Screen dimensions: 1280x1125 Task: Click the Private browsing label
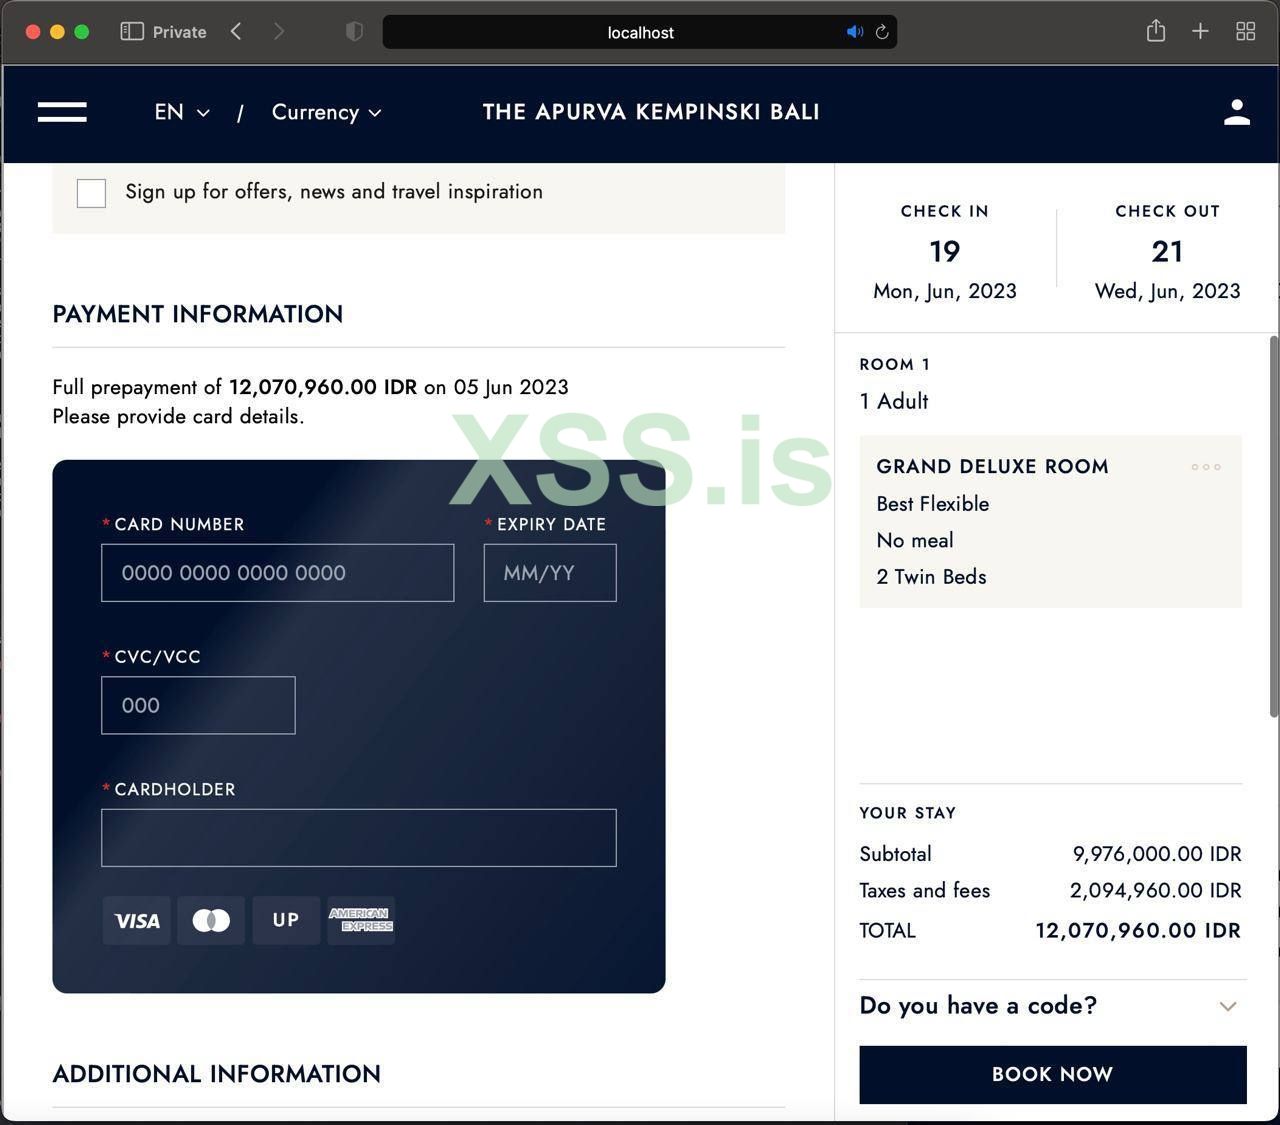pos(180,32)
